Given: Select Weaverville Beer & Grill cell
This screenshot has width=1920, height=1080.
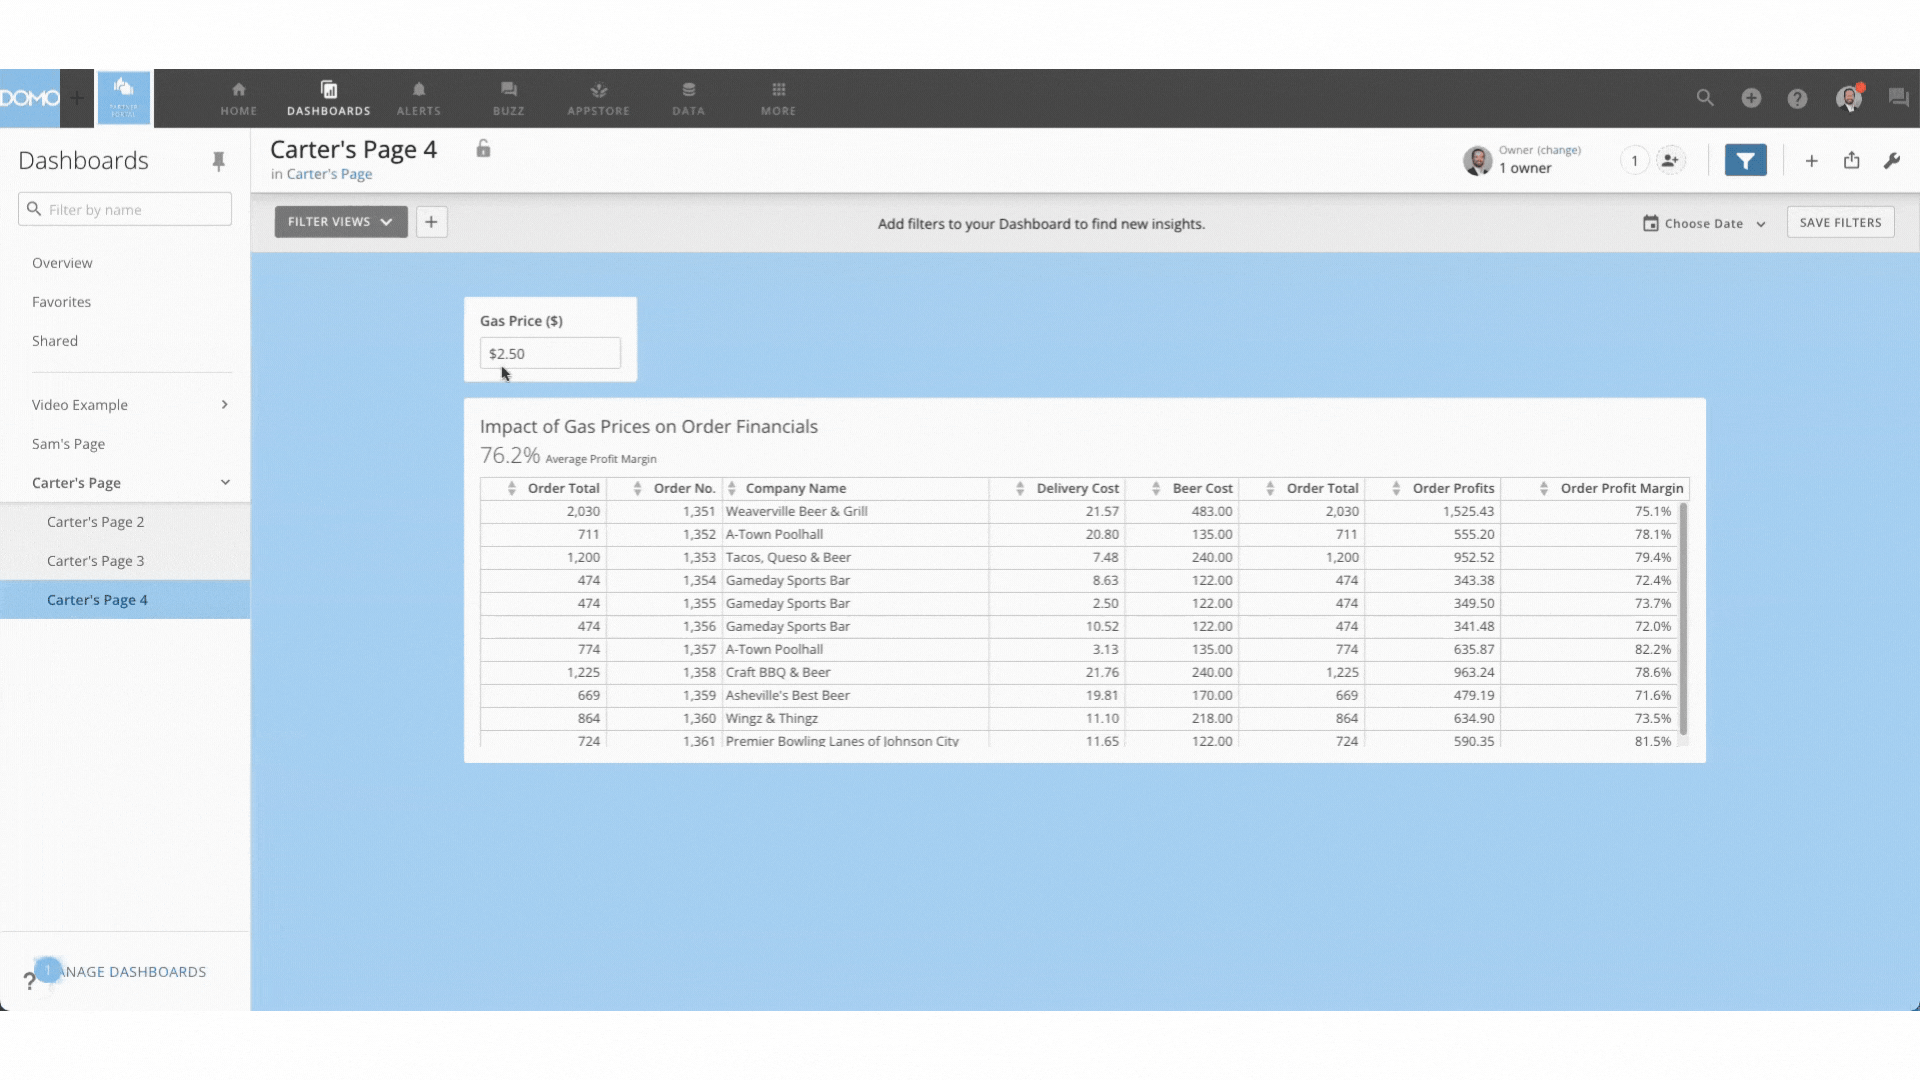Looking at the screenshot, I should click(855, 511).
